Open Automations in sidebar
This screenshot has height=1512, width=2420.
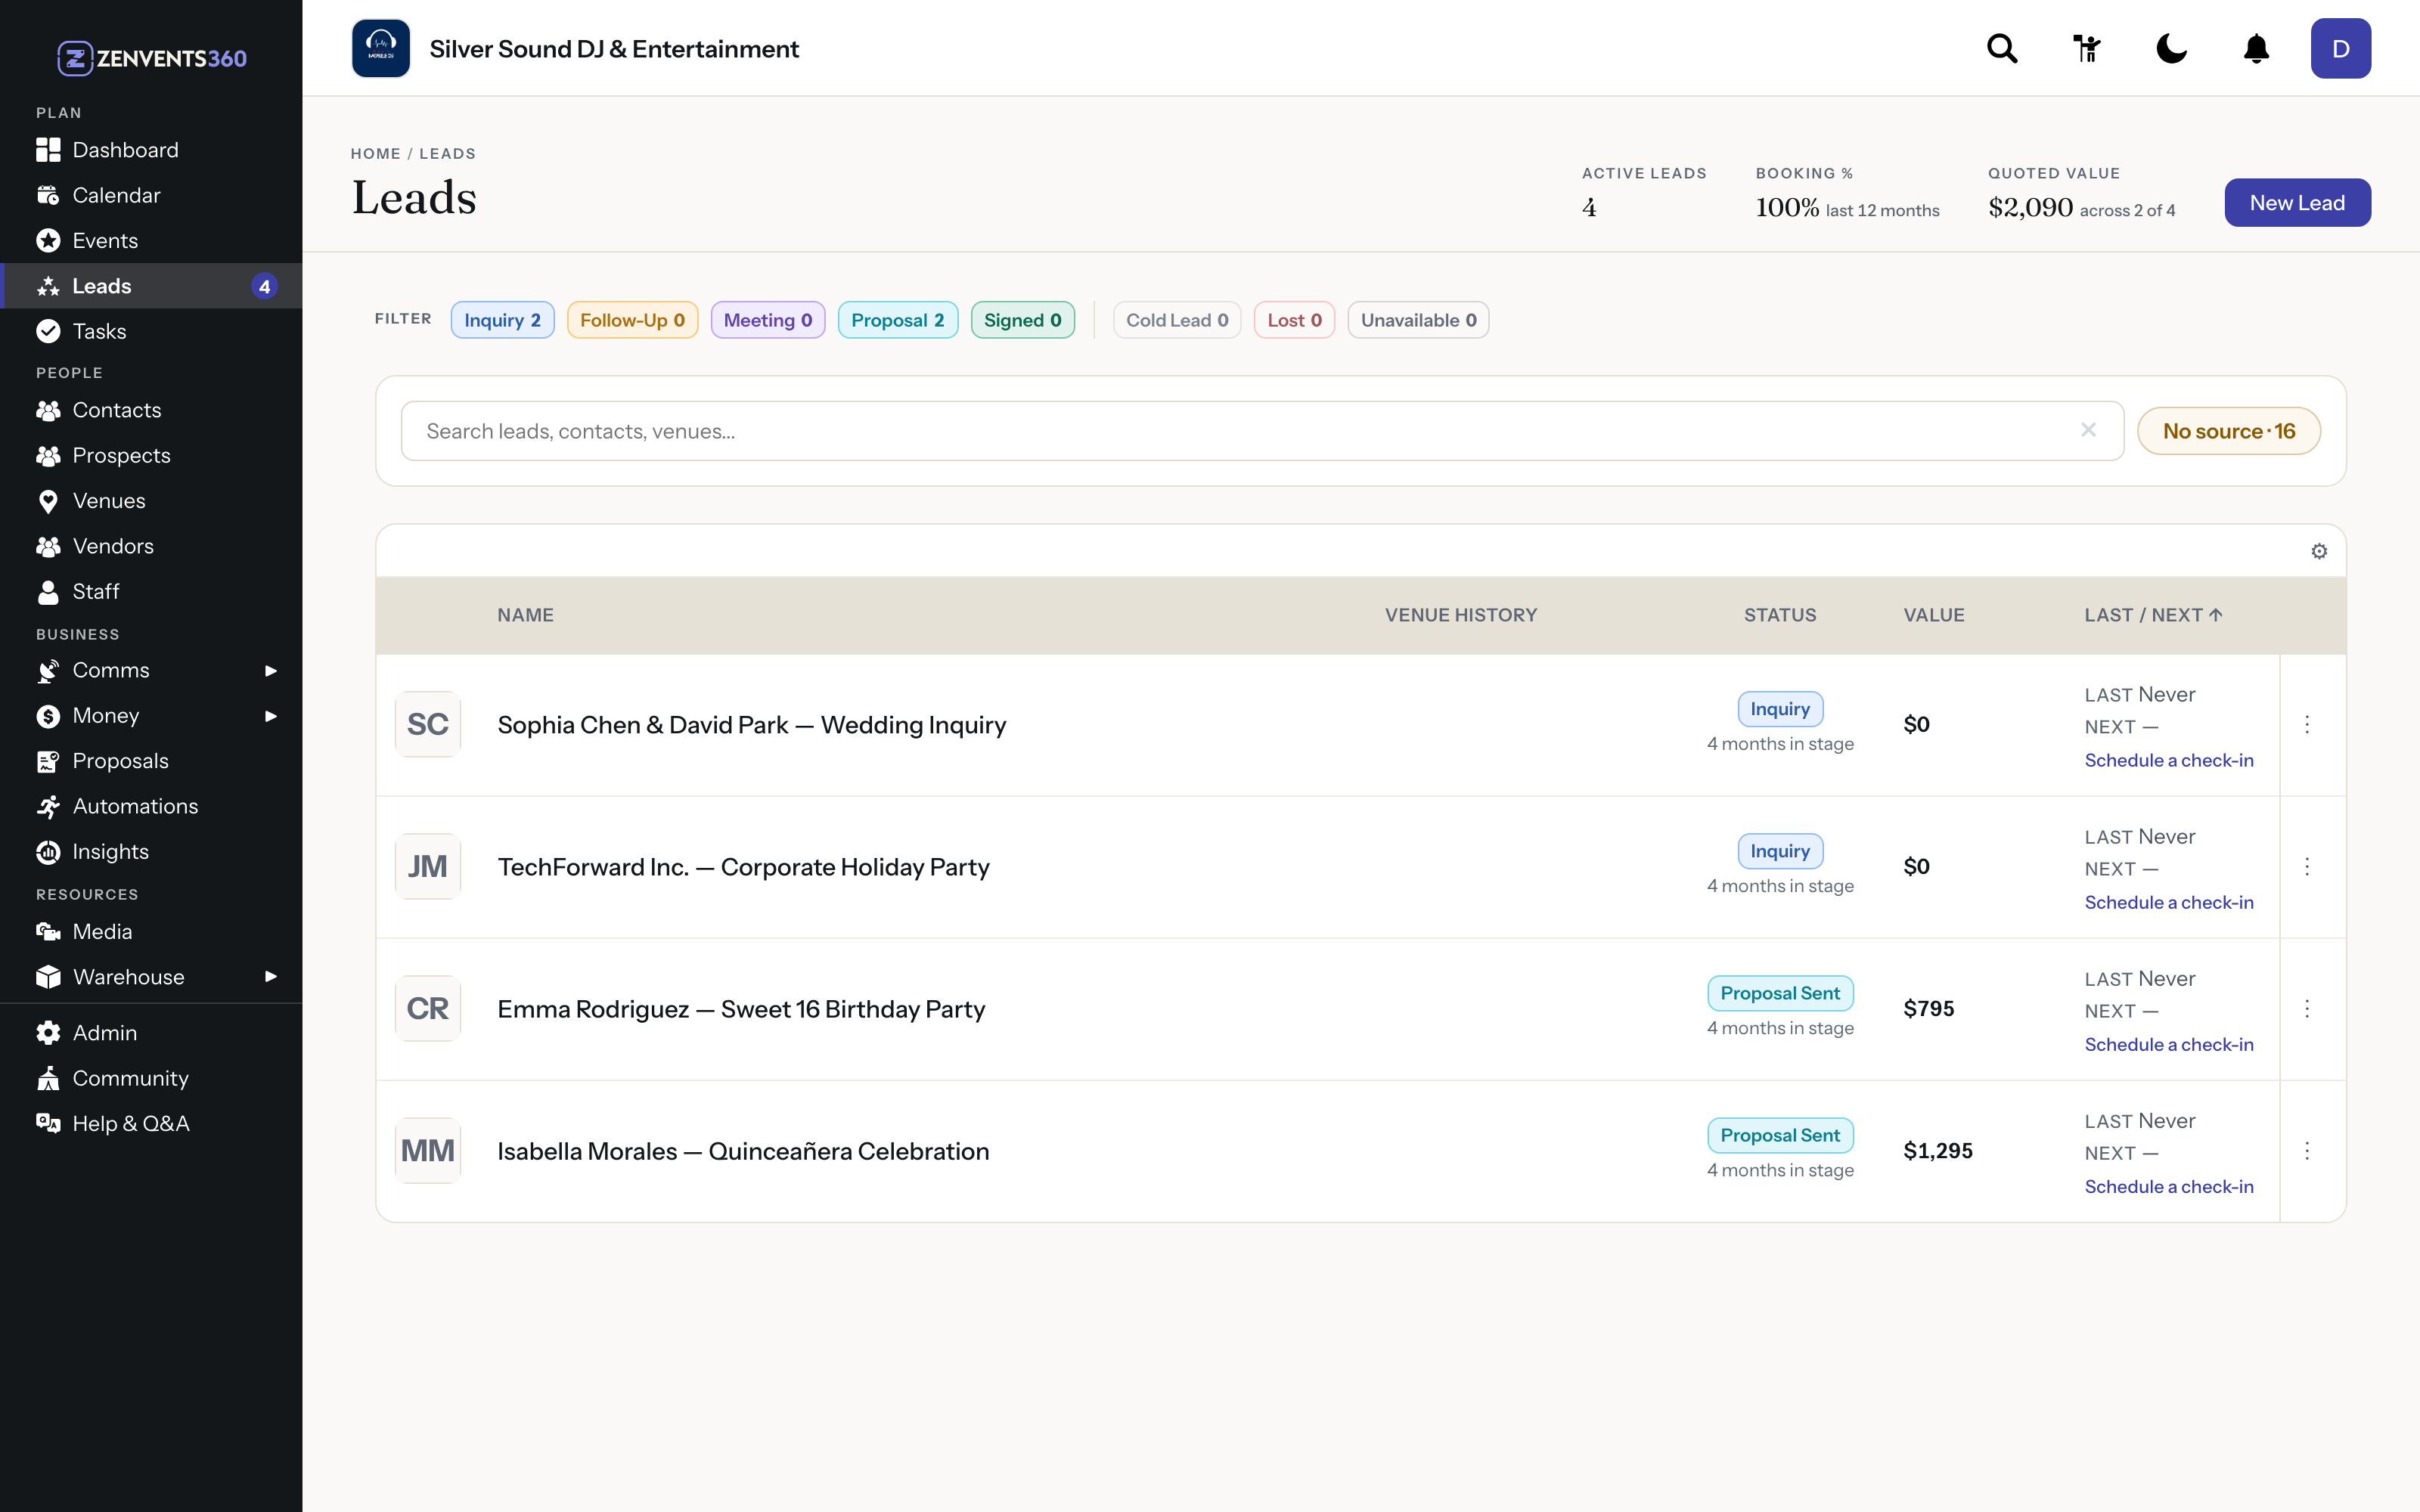coord(151,806)
